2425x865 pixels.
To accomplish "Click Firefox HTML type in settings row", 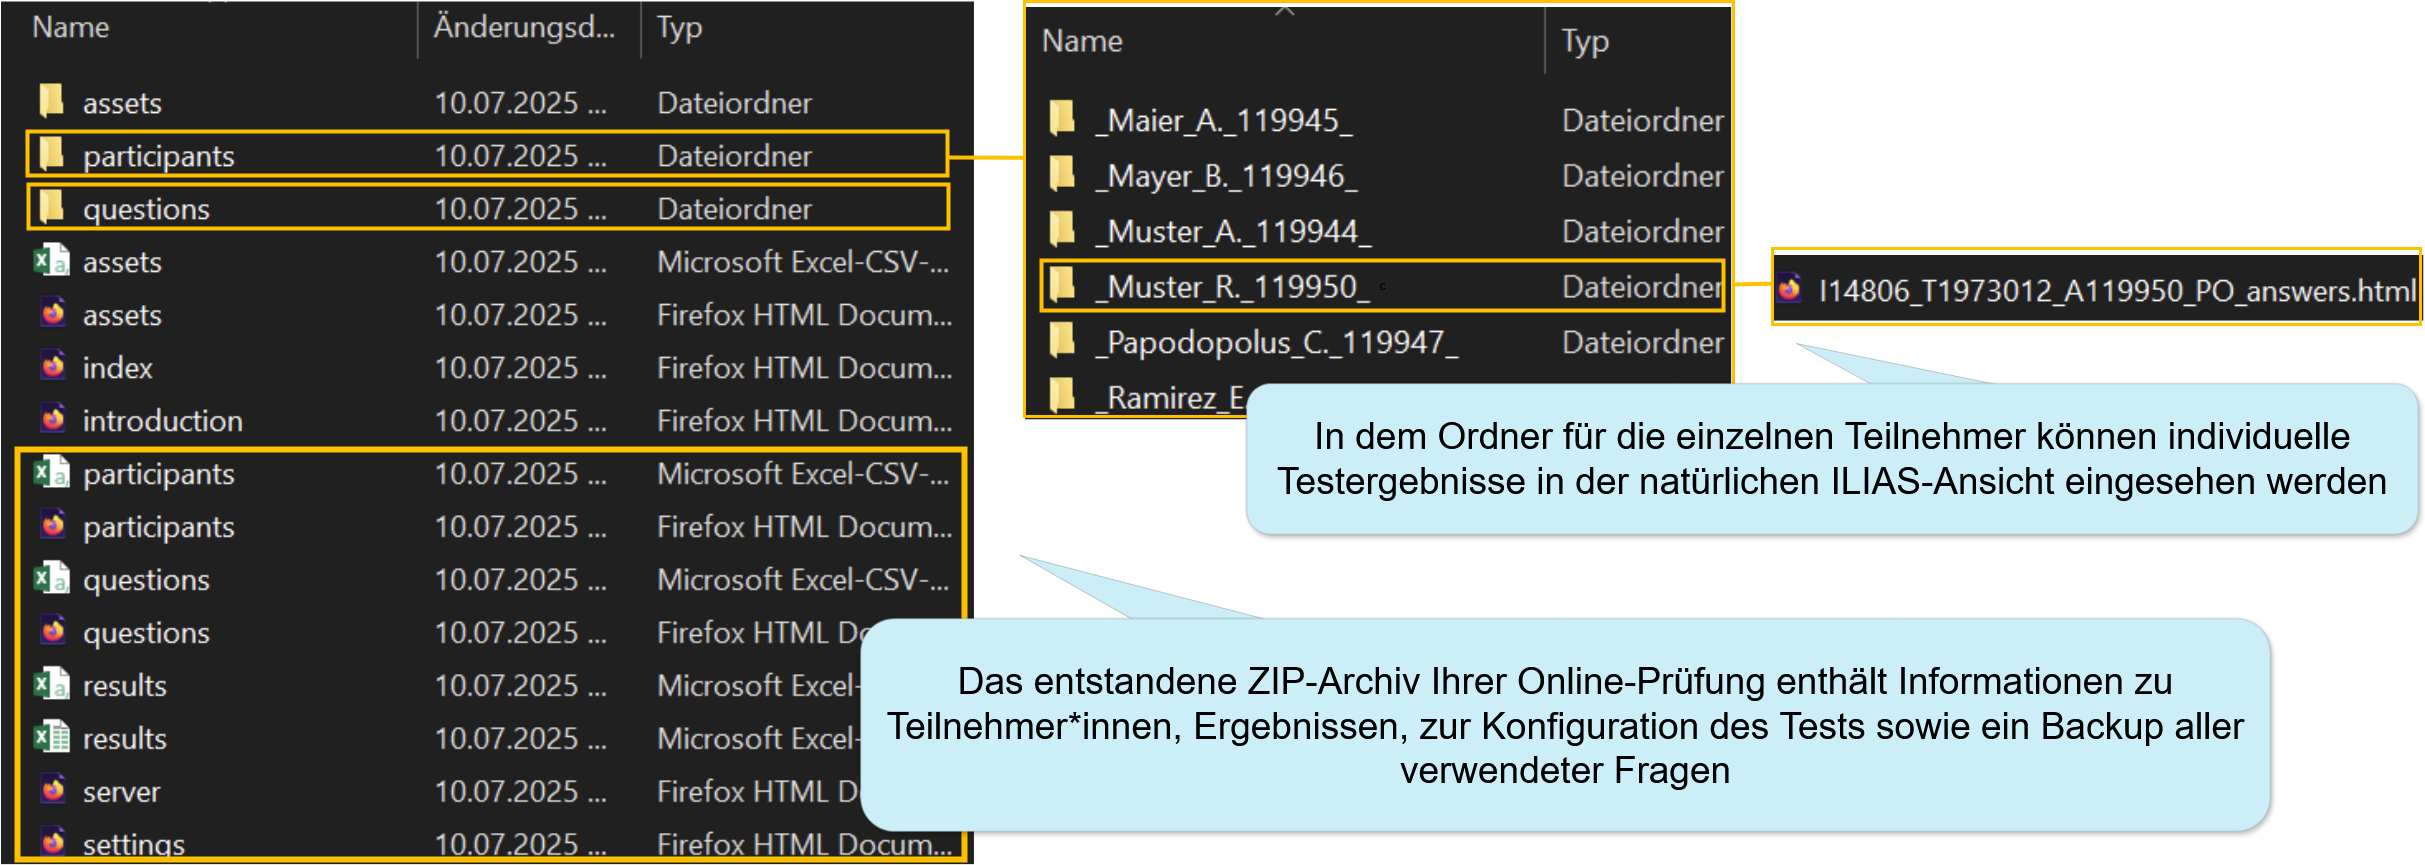I will (x=804, y=845).
